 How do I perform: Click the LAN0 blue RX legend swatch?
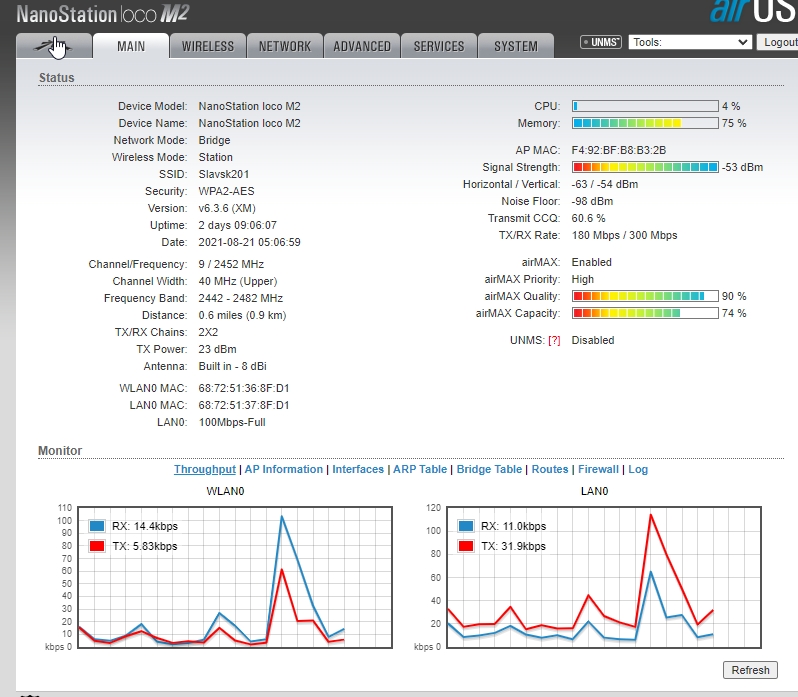[466, 526]
